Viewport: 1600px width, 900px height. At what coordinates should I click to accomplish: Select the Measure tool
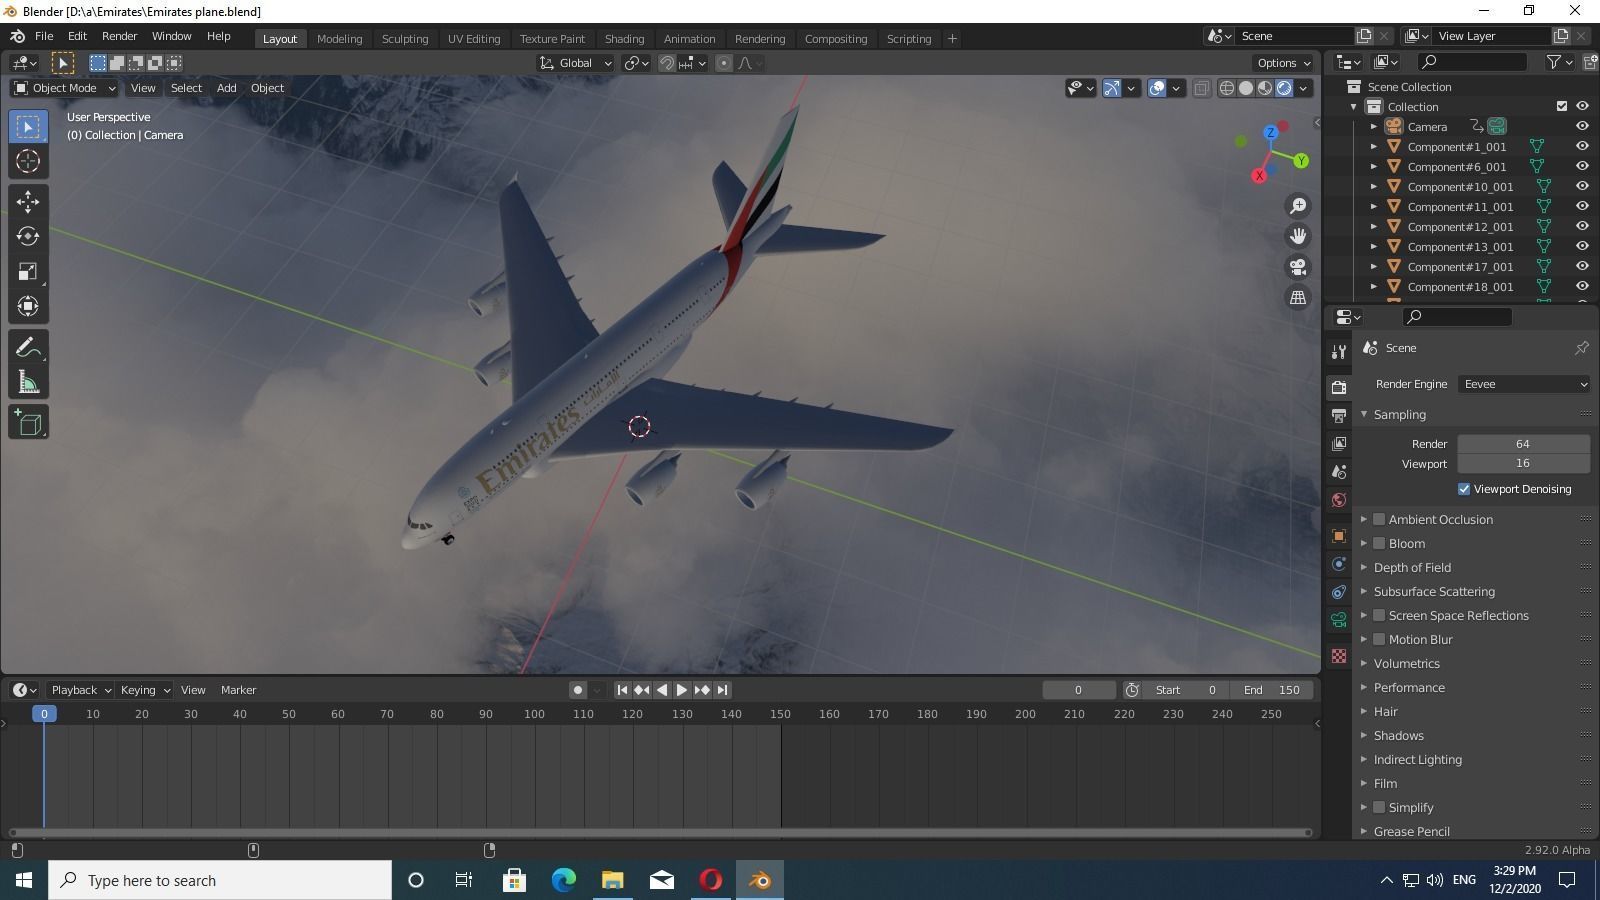pos(28,383)
